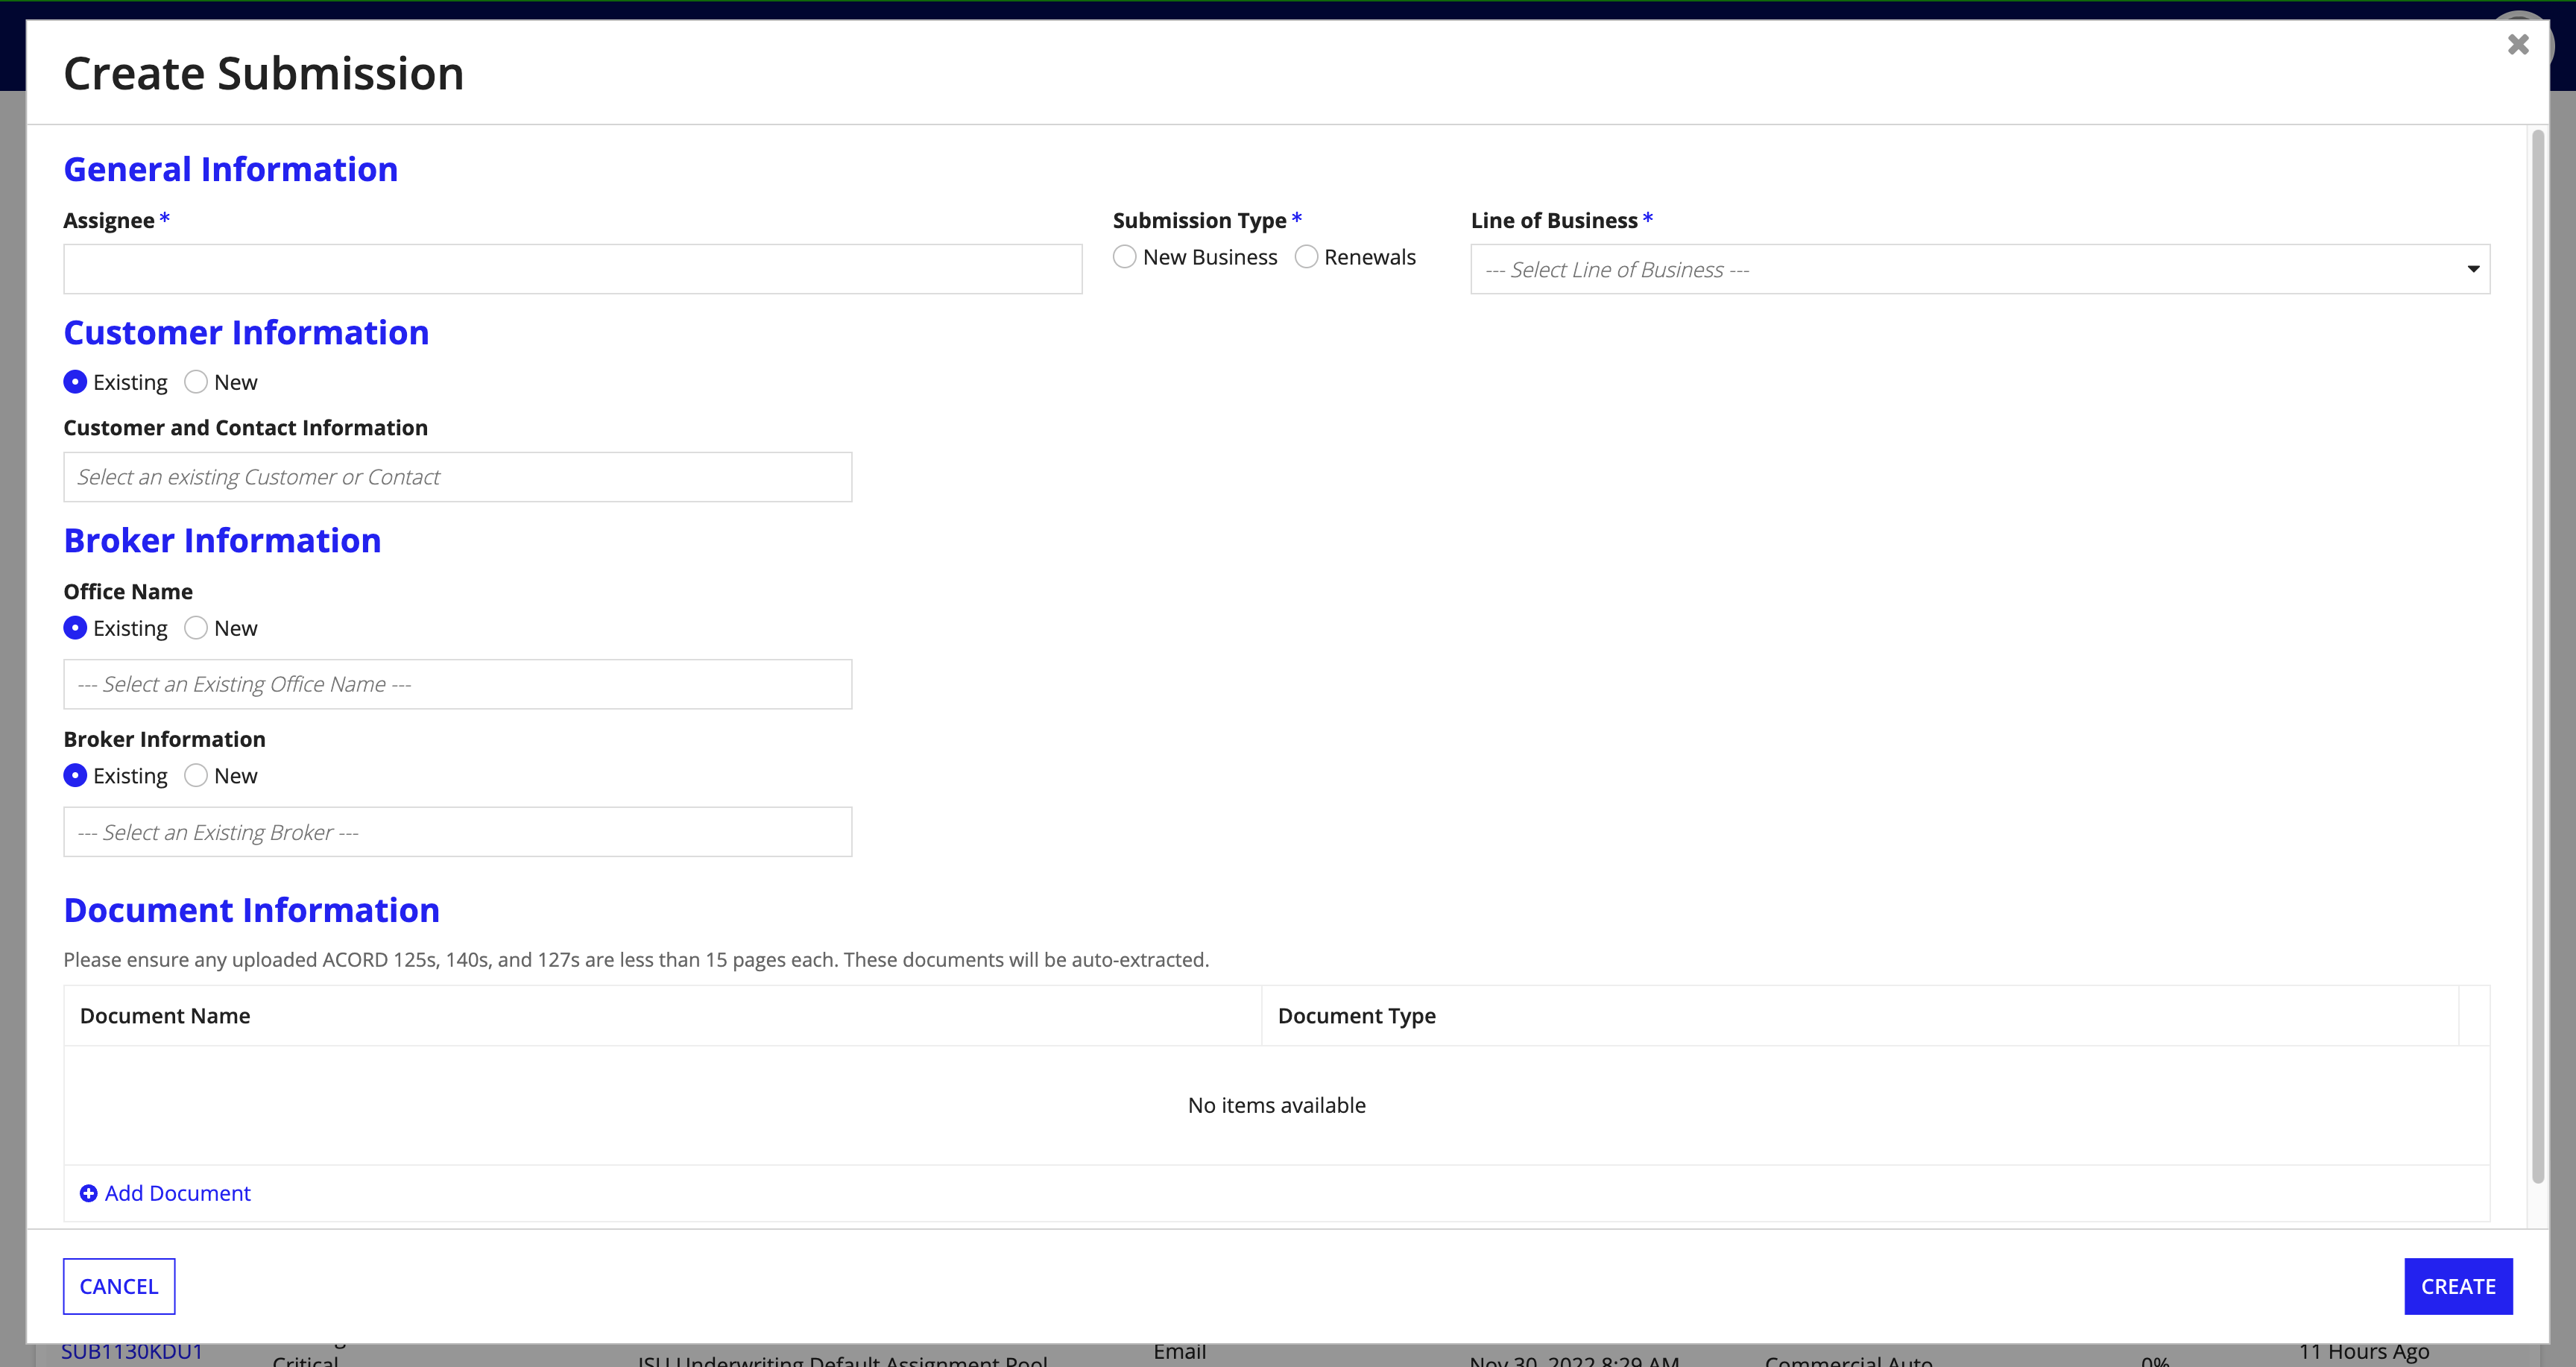The image size is (2576, 1367).
Task: Open the Line of Business dropdown arrow
Action: click(x=2472, y=269)
